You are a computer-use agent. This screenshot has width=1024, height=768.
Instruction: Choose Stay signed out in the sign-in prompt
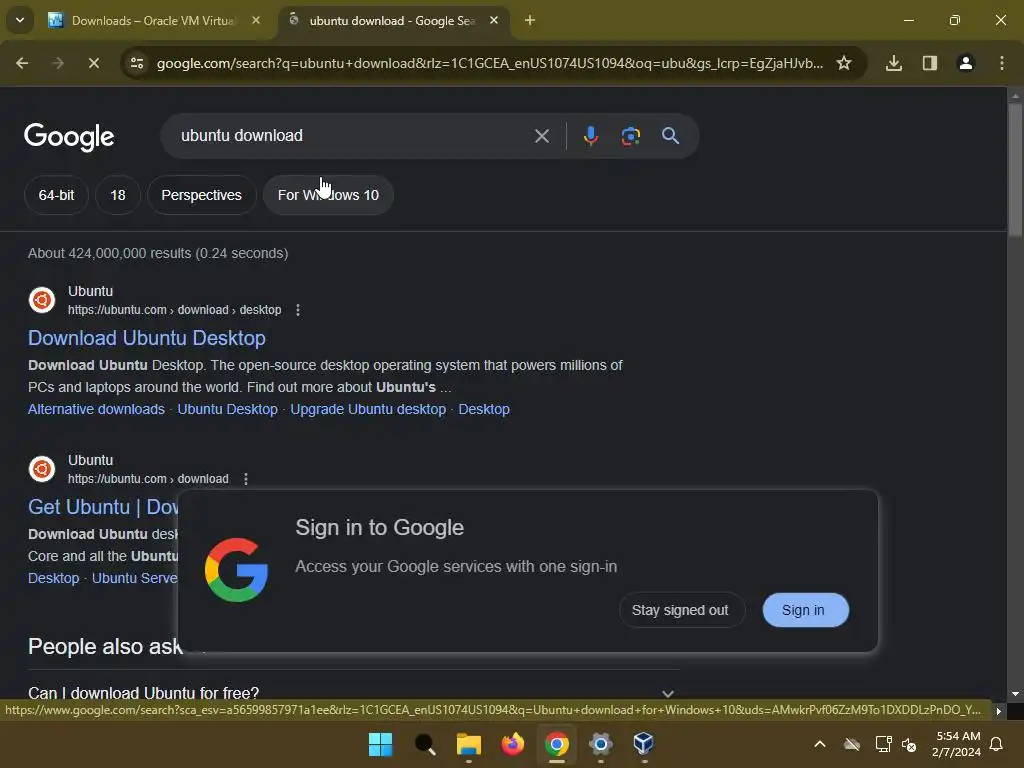pyautogui.click(x=680, y=610)
